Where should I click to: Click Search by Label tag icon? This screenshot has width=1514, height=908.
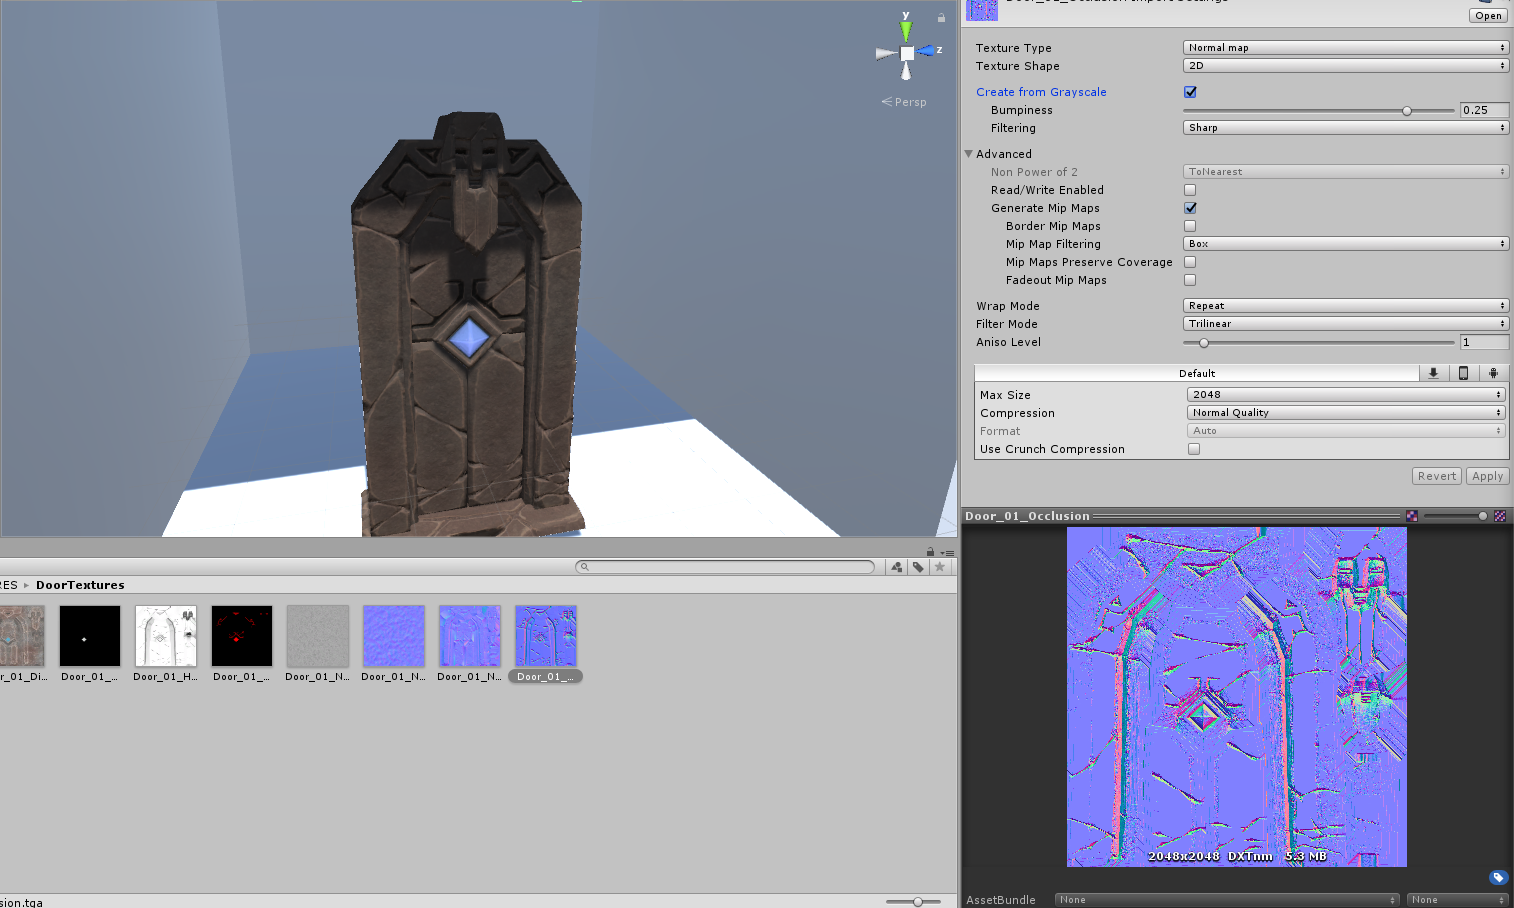[x=918, y=567]
